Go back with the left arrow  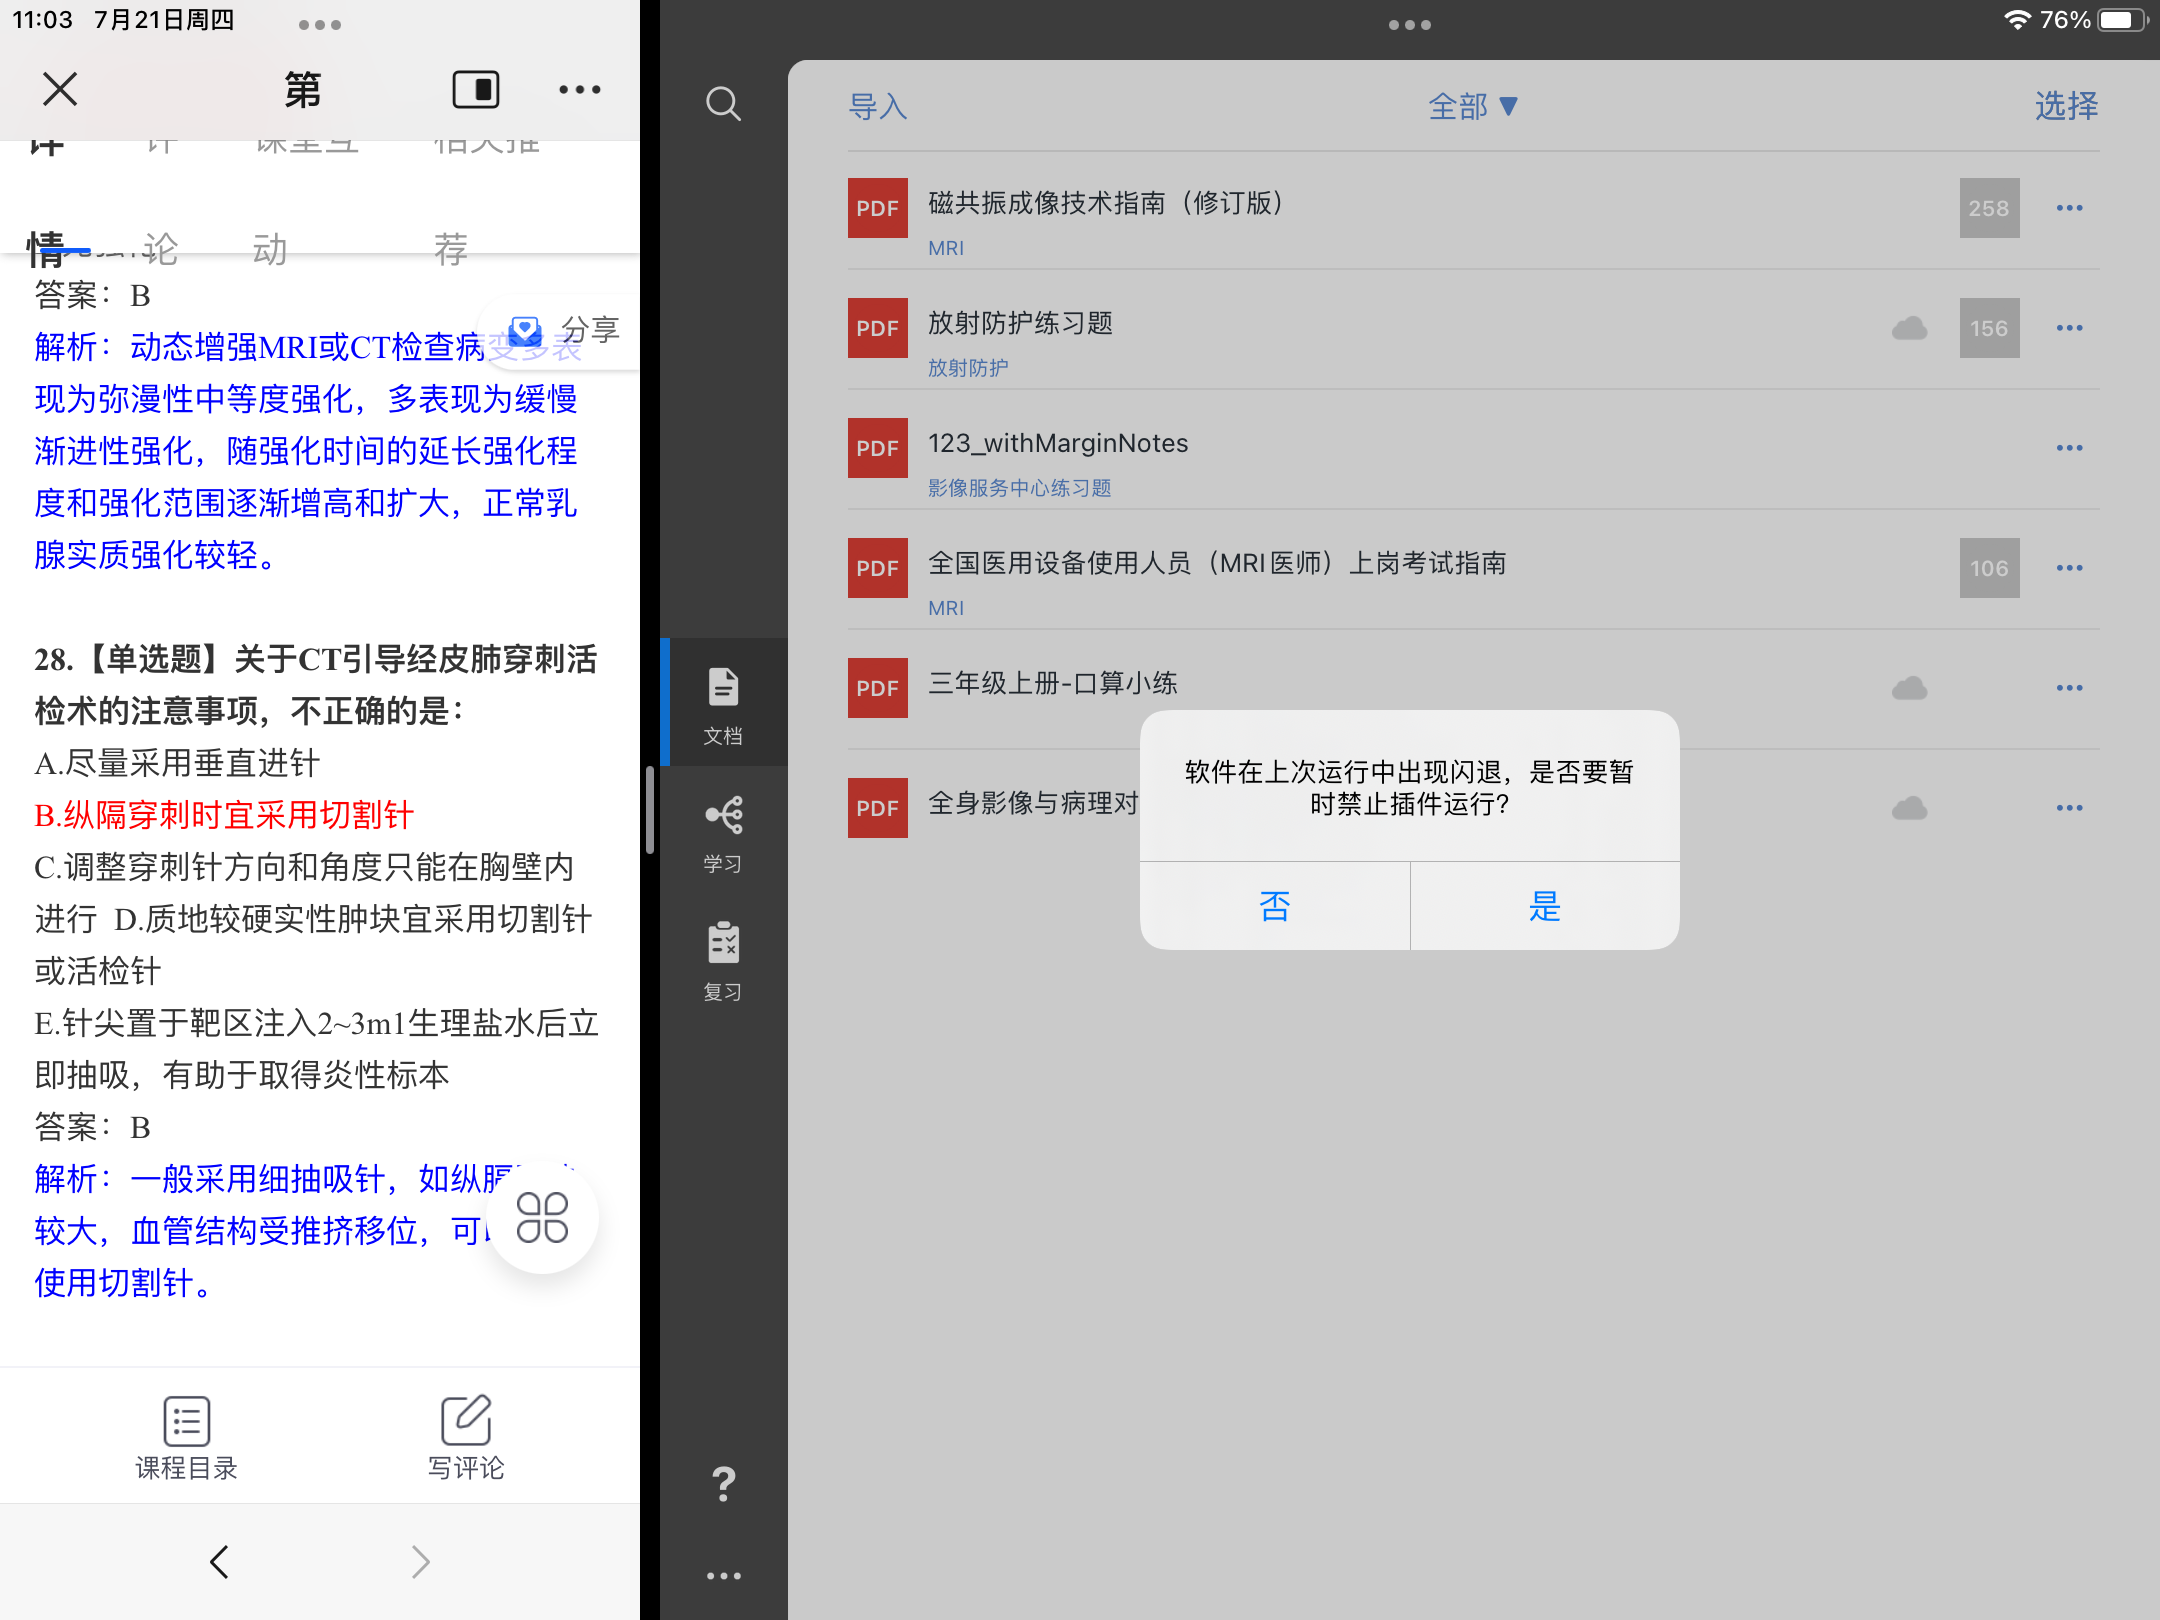click(x=219, y=1561)
